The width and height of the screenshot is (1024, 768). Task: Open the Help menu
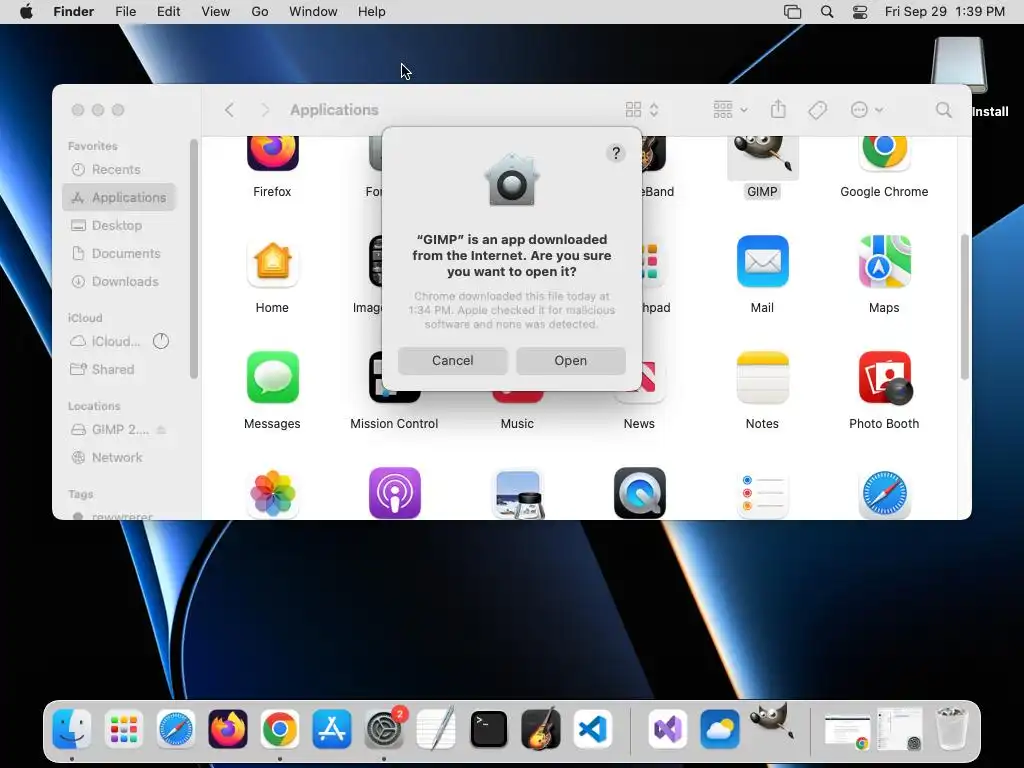(x=372, y=12)
